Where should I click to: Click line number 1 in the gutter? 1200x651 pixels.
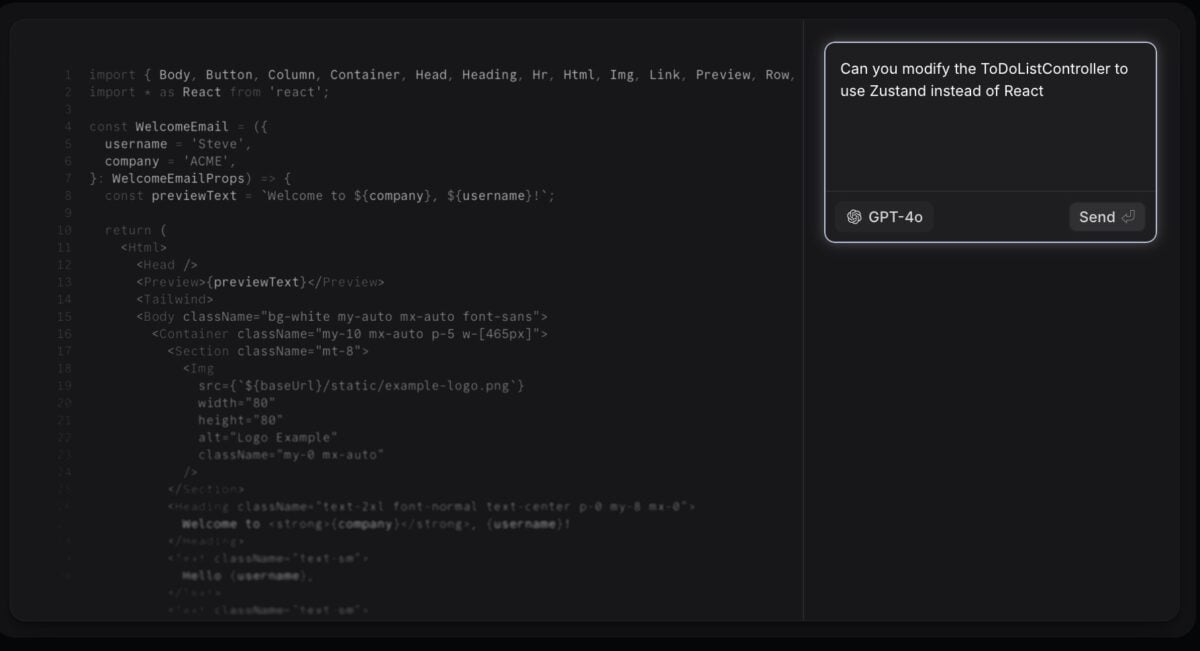pyautogui.click(x=67, y=75)
